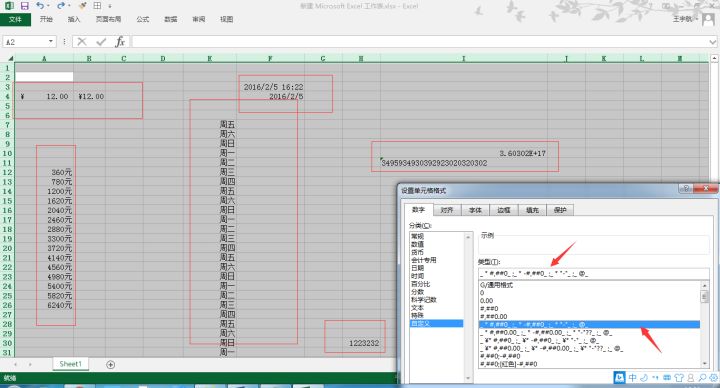This screenshot has width=720, height=388.
Task: Click the select-all corner of the grid
Action: click(8, 58)
